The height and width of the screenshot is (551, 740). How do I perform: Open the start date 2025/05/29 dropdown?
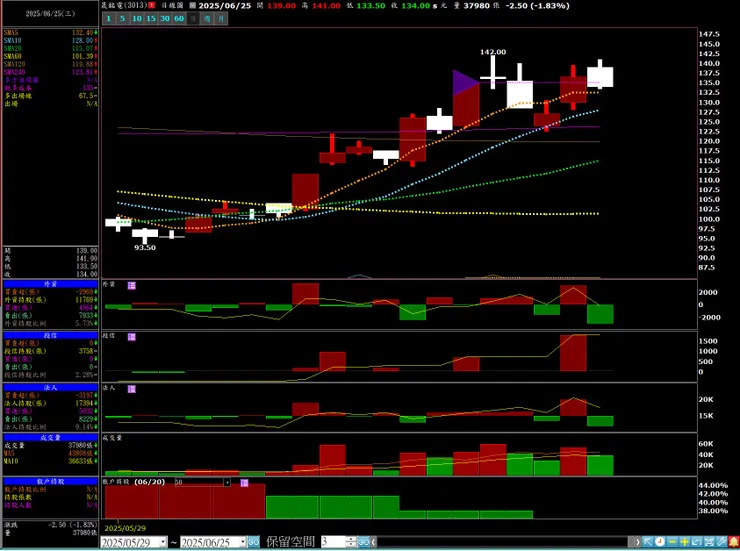coord(163,543)
